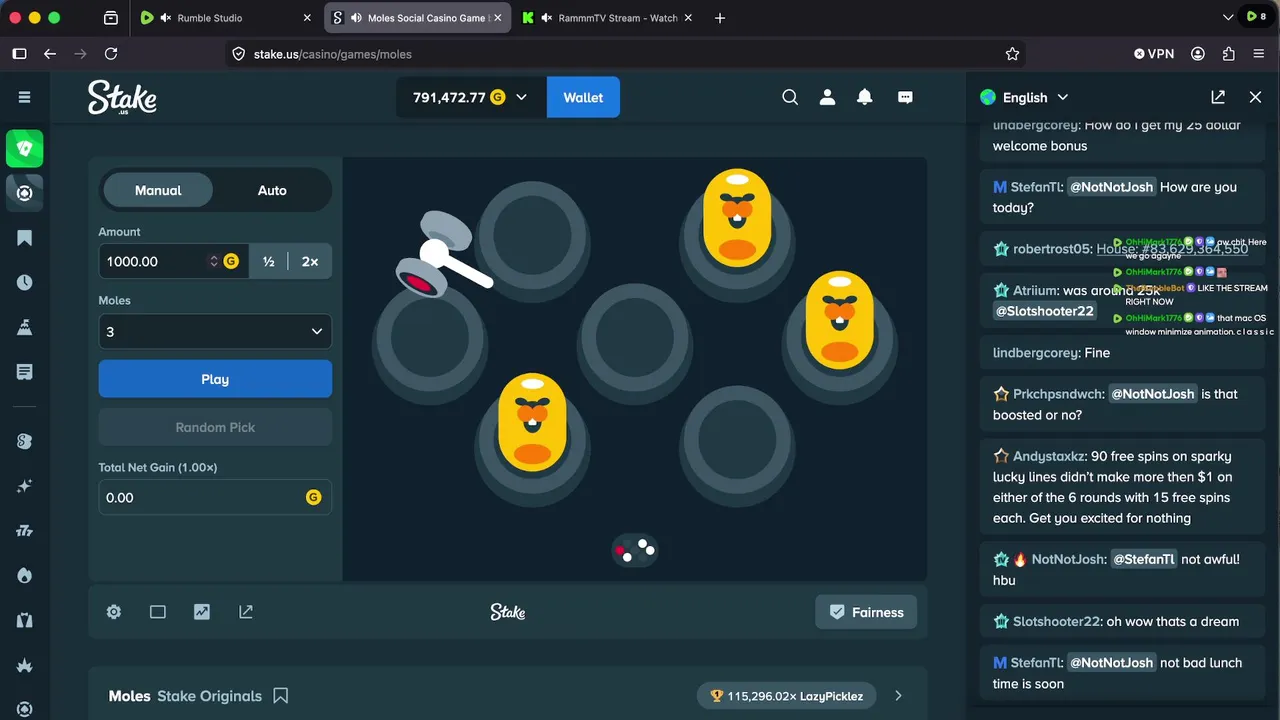Viewport: 1280px width, 720px height.
Task: Open sparkle exclusives icon in the sidebar
Action: point(25,486)
